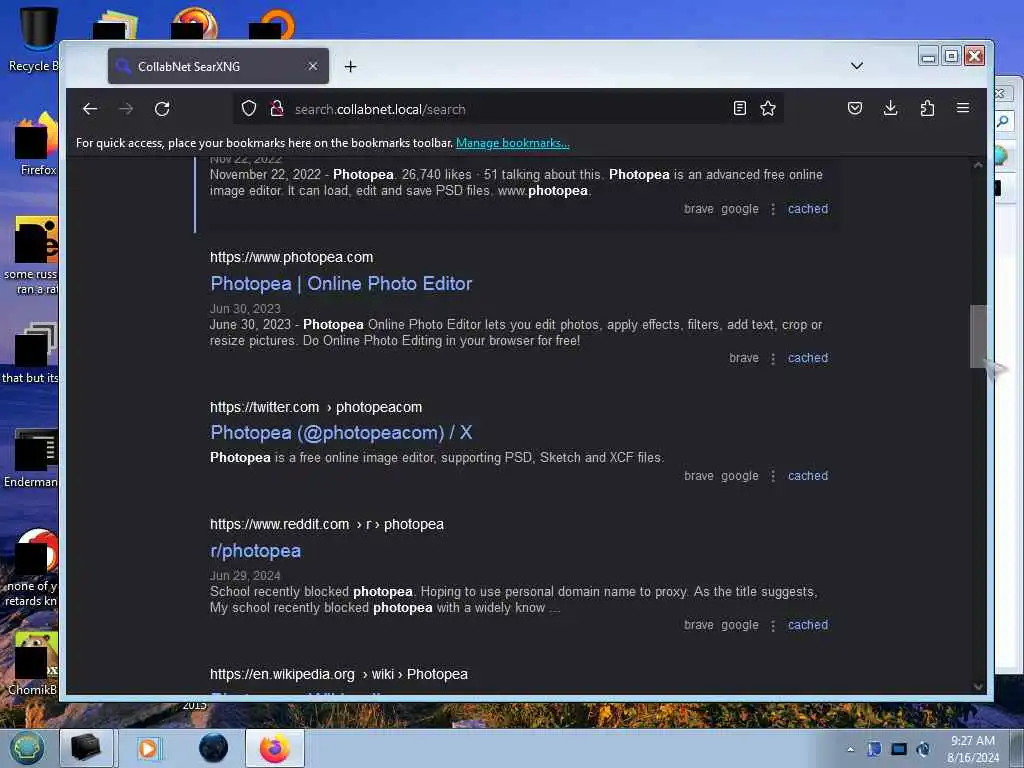Screen dimensions: 1024x768
Task: Select the 'some russ ran a rat' desktop icon
Action: click(30, 255)
